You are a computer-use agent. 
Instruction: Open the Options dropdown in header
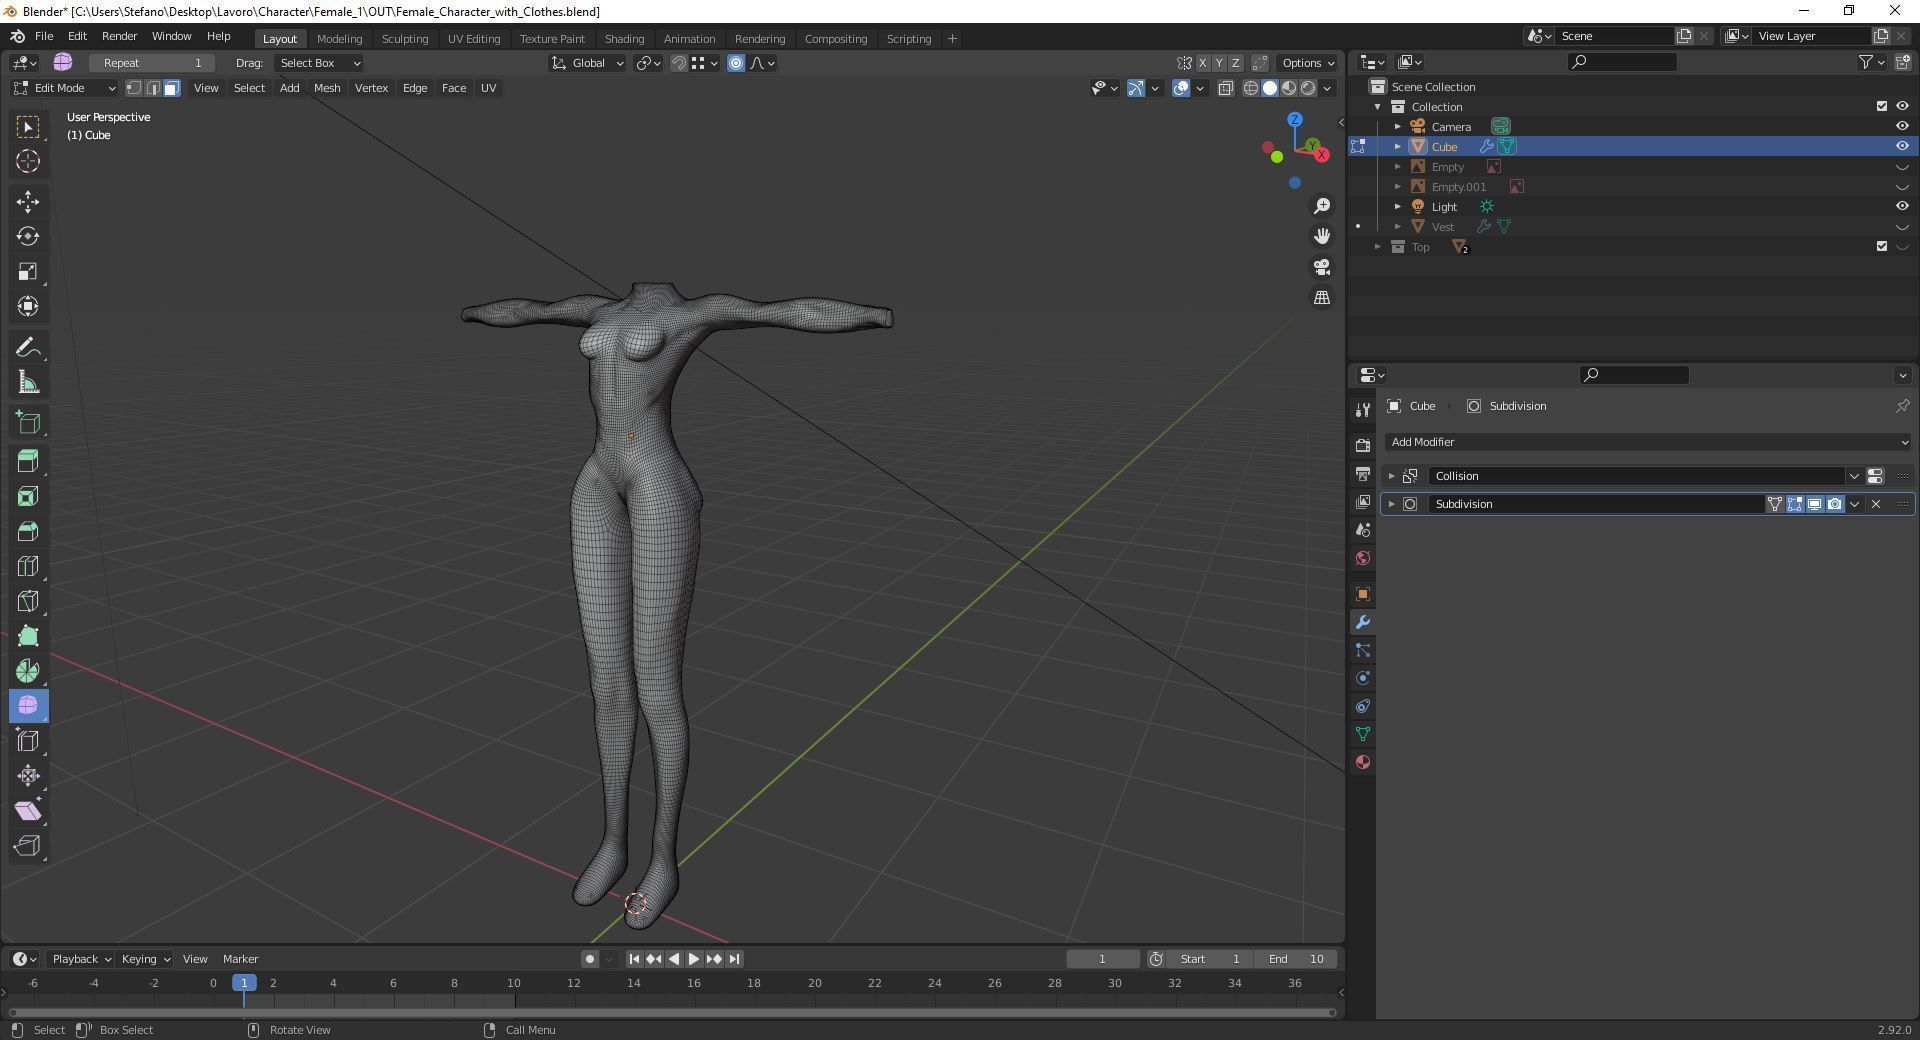(x=1307, y=63)
